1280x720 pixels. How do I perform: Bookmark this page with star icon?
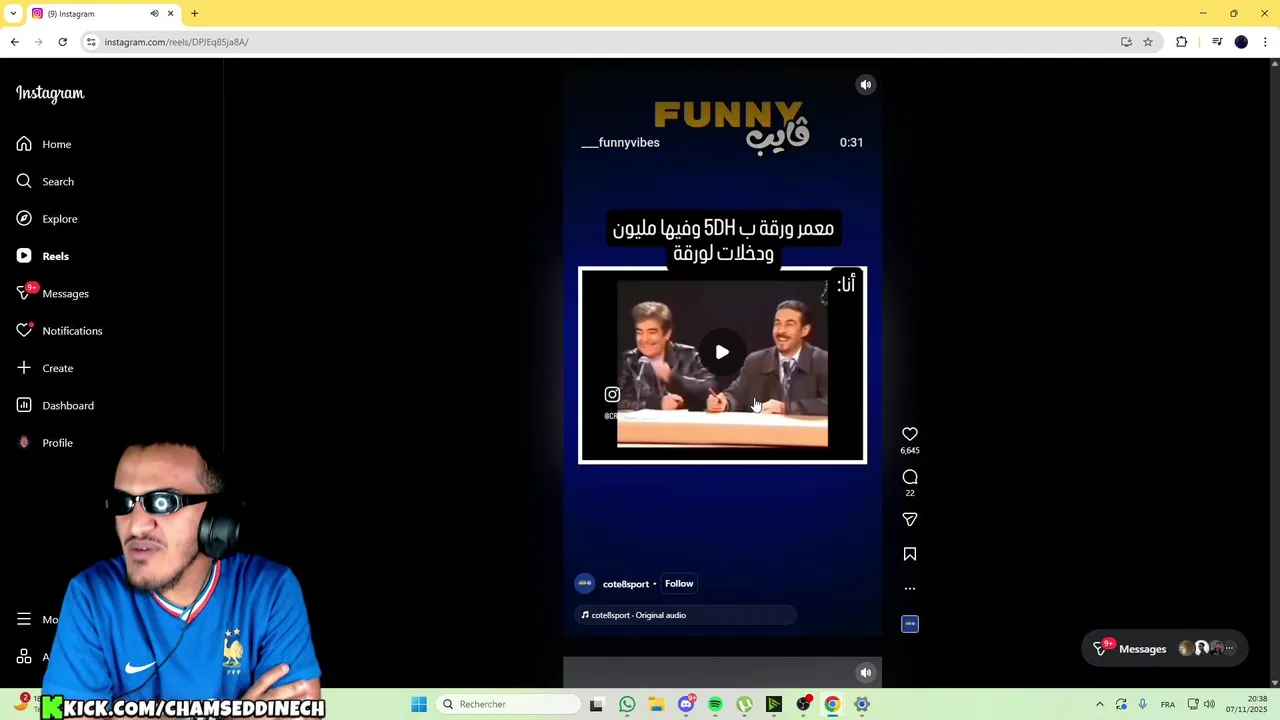pyautogui.click(x=1148, y=42)
